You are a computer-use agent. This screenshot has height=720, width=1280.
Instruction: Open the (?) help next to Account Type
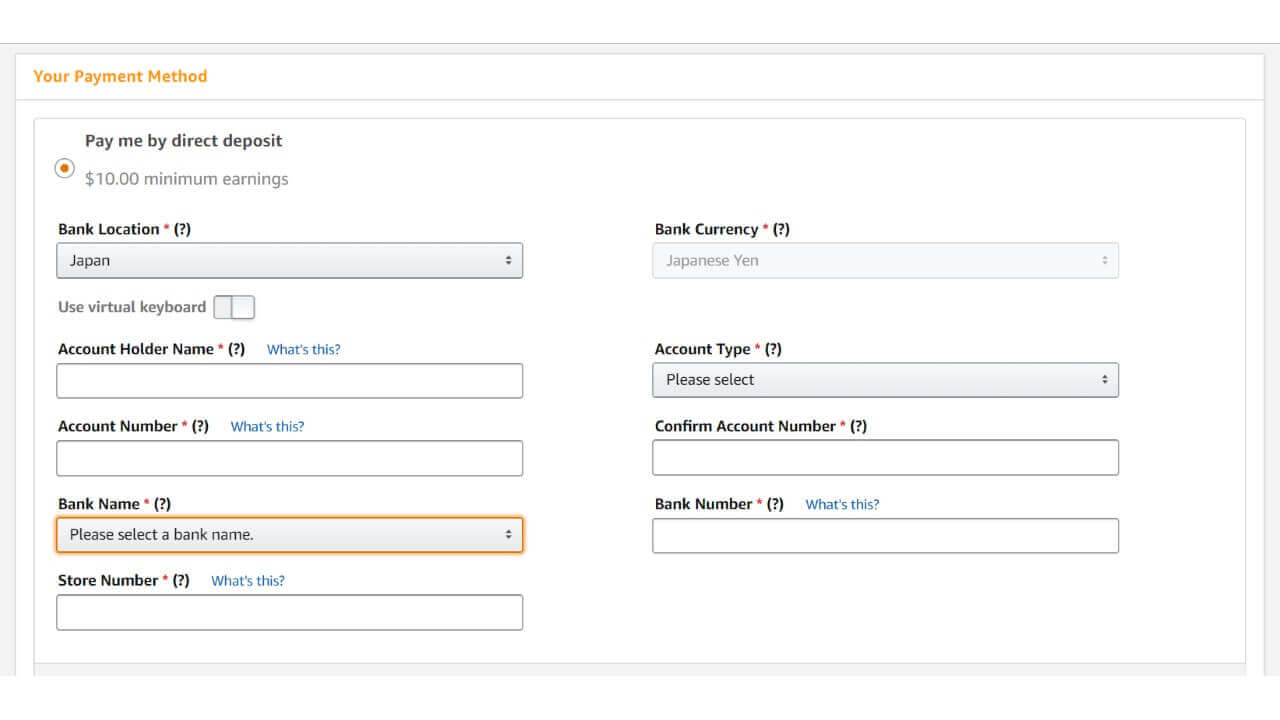pyautogui.click(x=773, y=349)
